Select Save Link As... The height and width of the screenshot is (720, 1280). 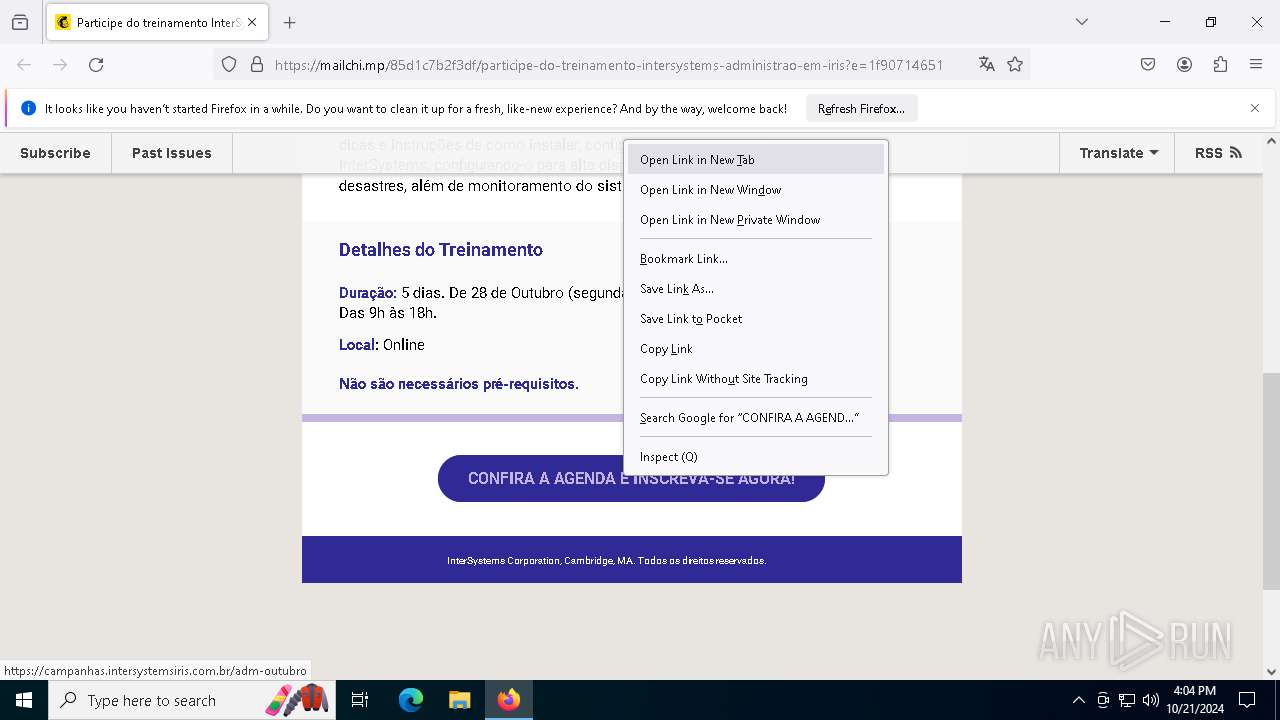click(x=756, y=288)
